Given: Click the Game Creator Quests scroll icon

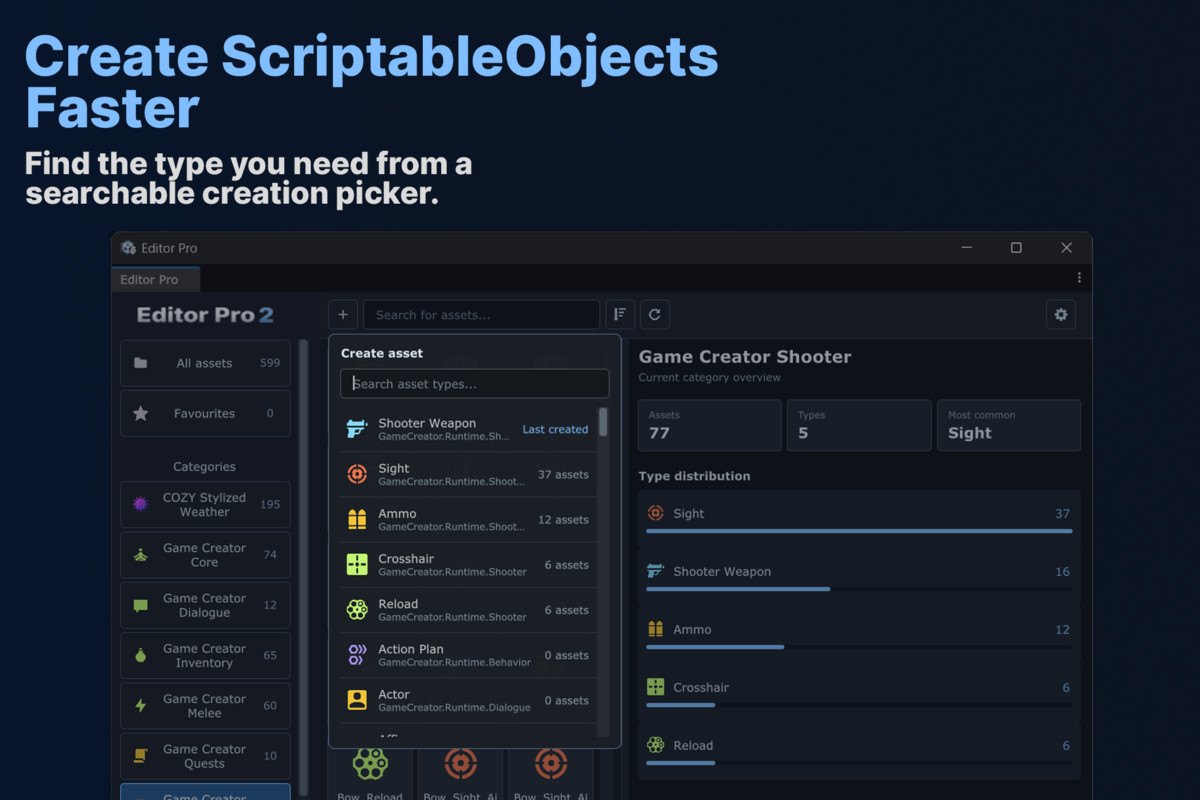Looking at the screenshot, I should click(141, 756).
